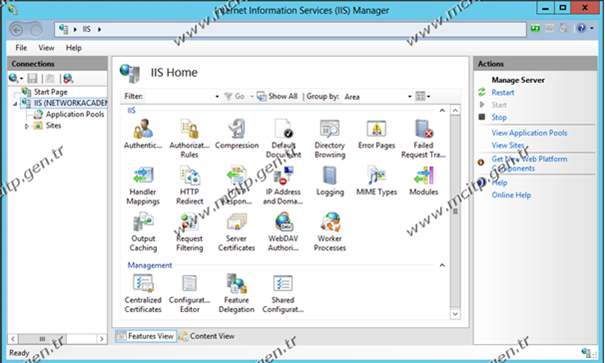
Task: Open Failed Request Tracing feature
Action: [423, 138]
